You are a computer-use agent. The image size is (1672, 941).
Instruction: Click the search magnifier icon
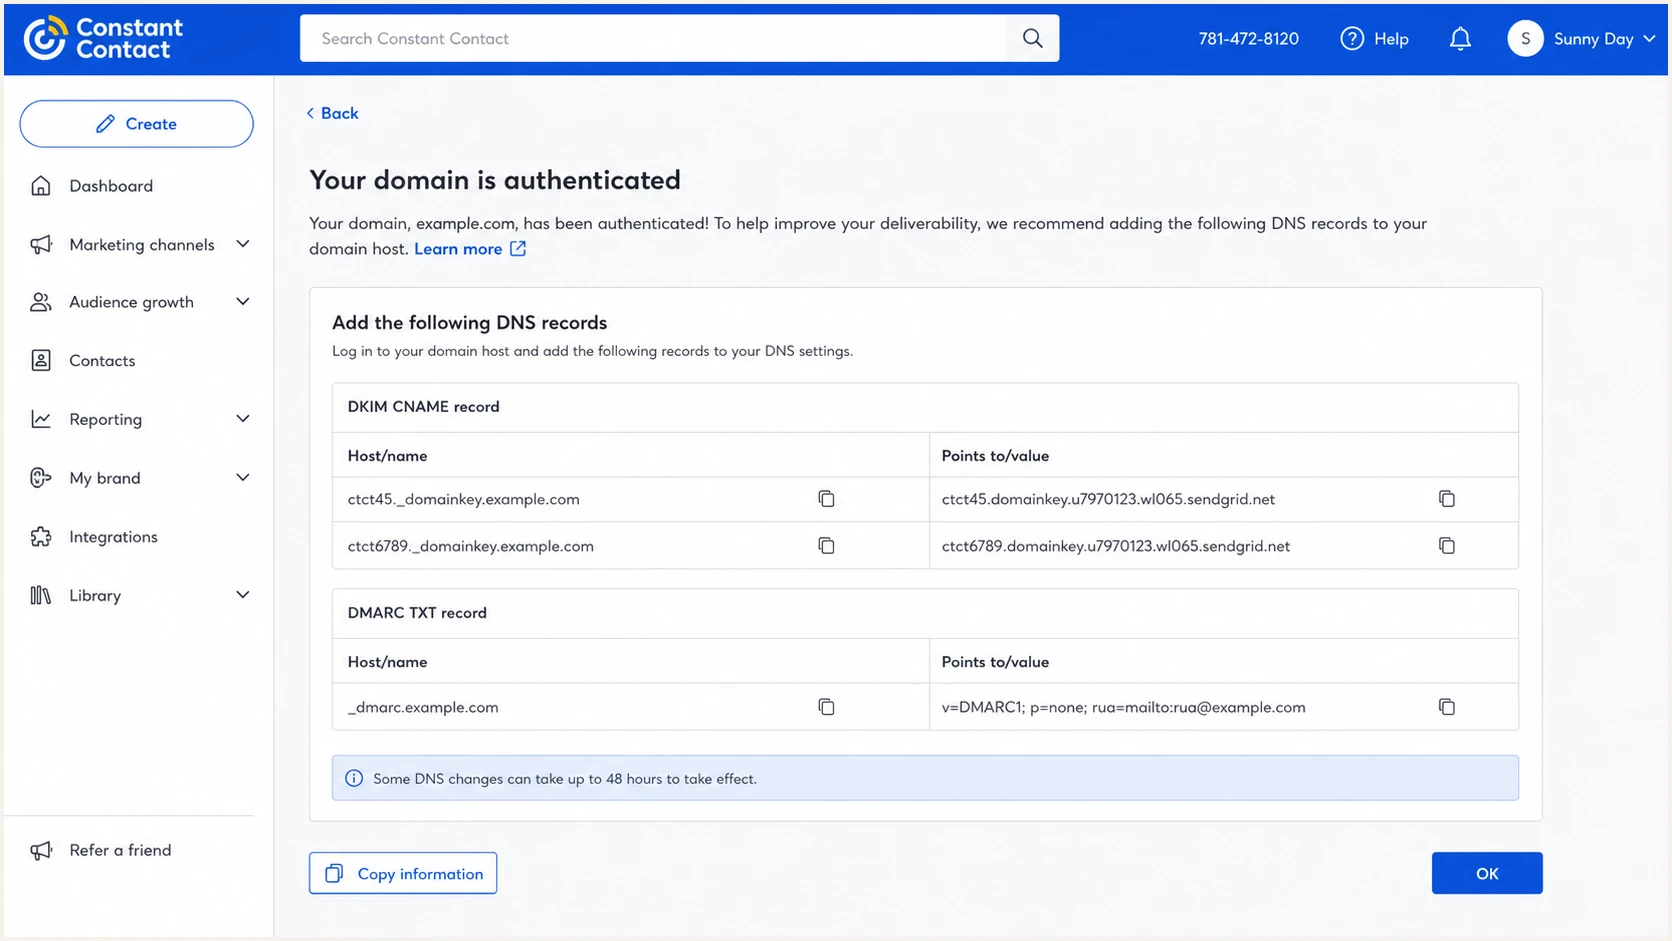[1033, 38]
